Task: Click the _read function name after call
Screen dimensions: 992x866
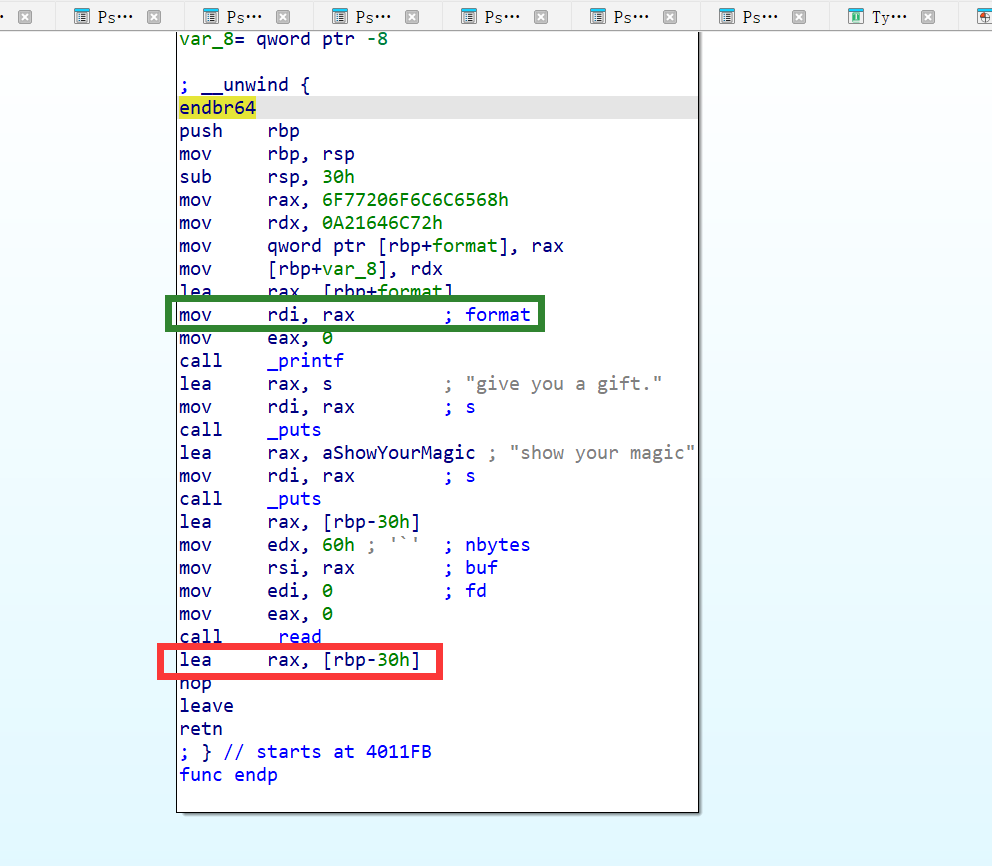Action: (x=299, y=637)
